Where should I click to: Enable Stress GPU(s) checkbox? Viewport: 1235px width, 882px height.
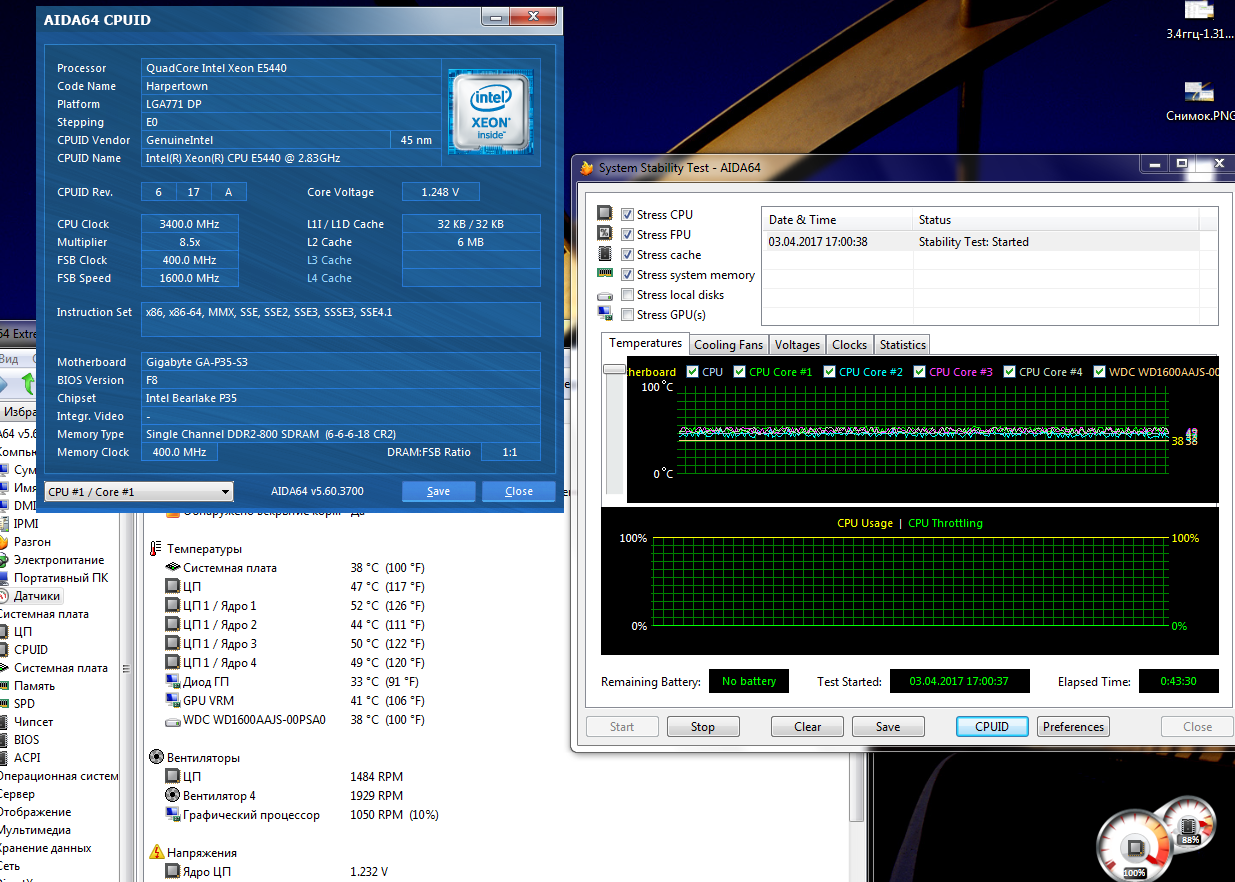tap(627, 315)
